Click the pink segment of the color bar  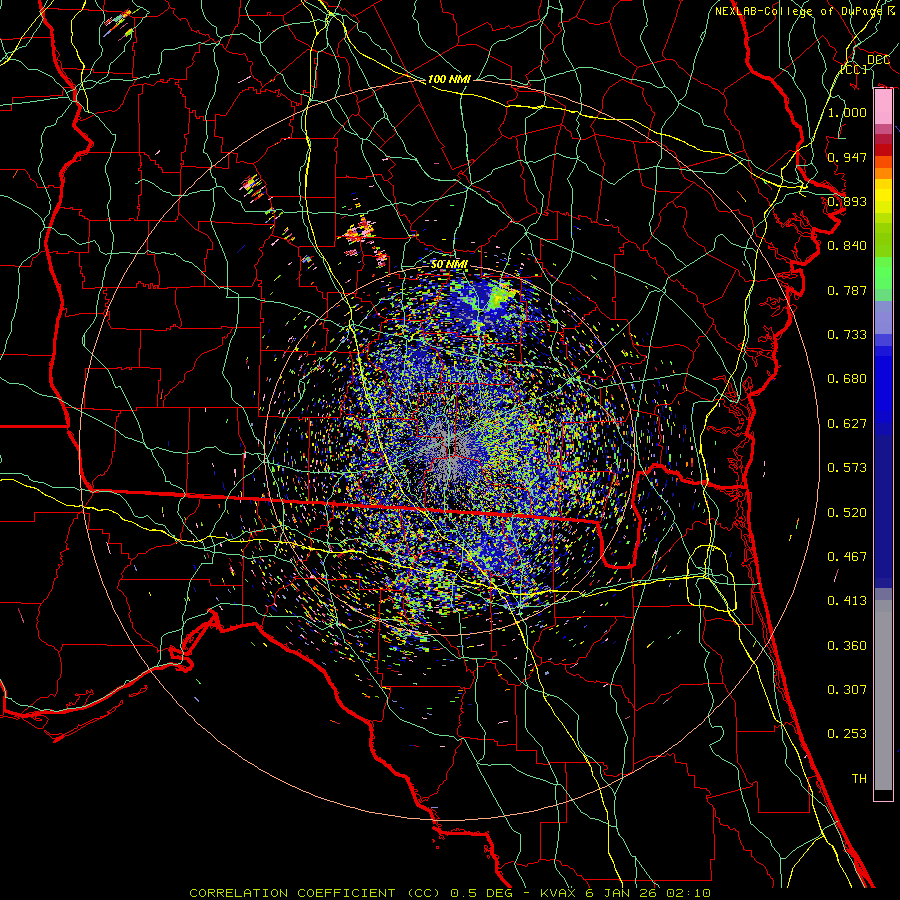click(x=883, y=107)
